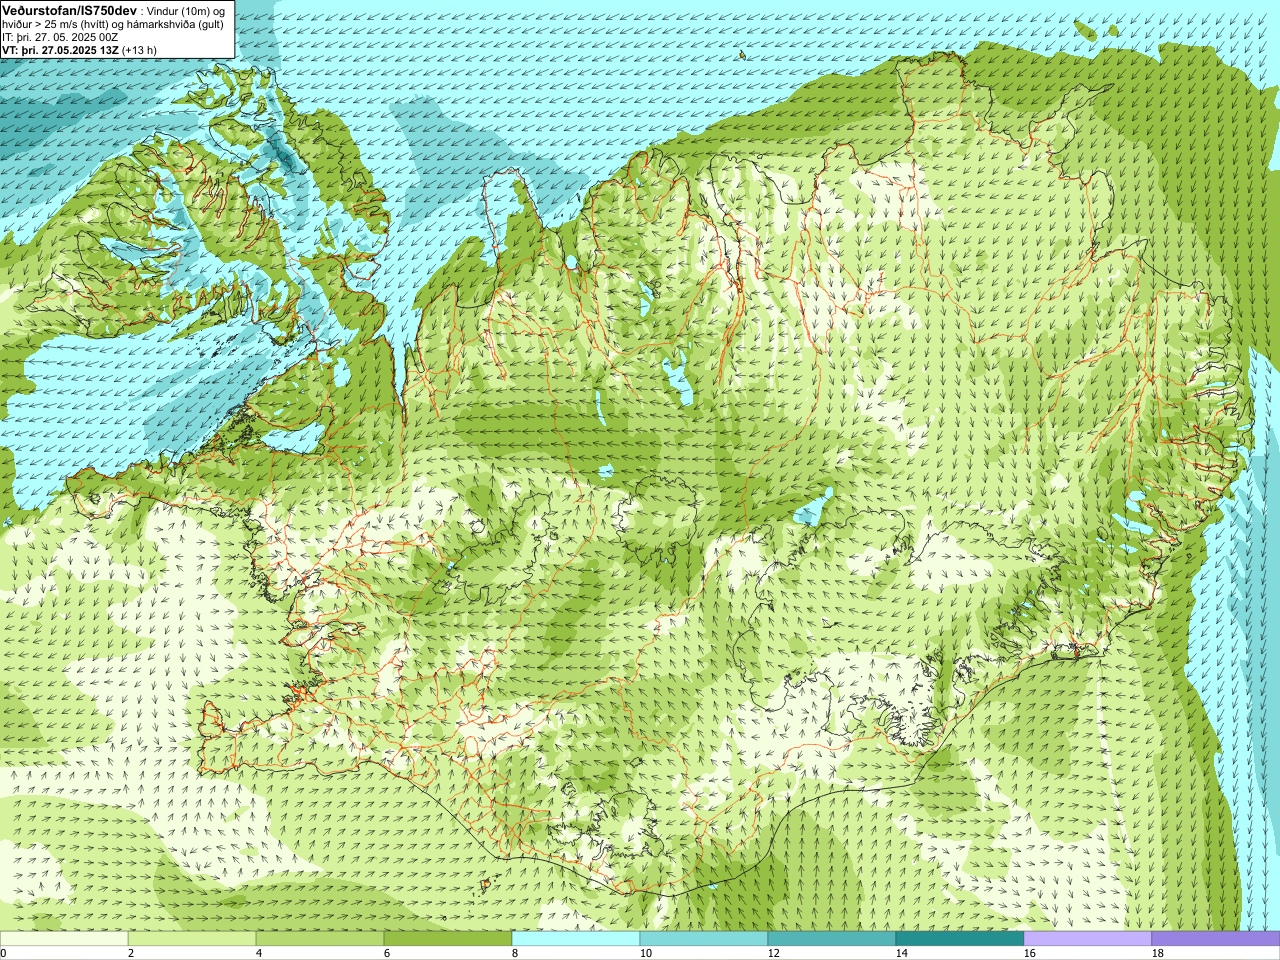This screenshot has width=1280, height=960.
Task: Click the "IT: þri. 27. 05. 2025 00Z" line
Action: click(x=61, y=37)
